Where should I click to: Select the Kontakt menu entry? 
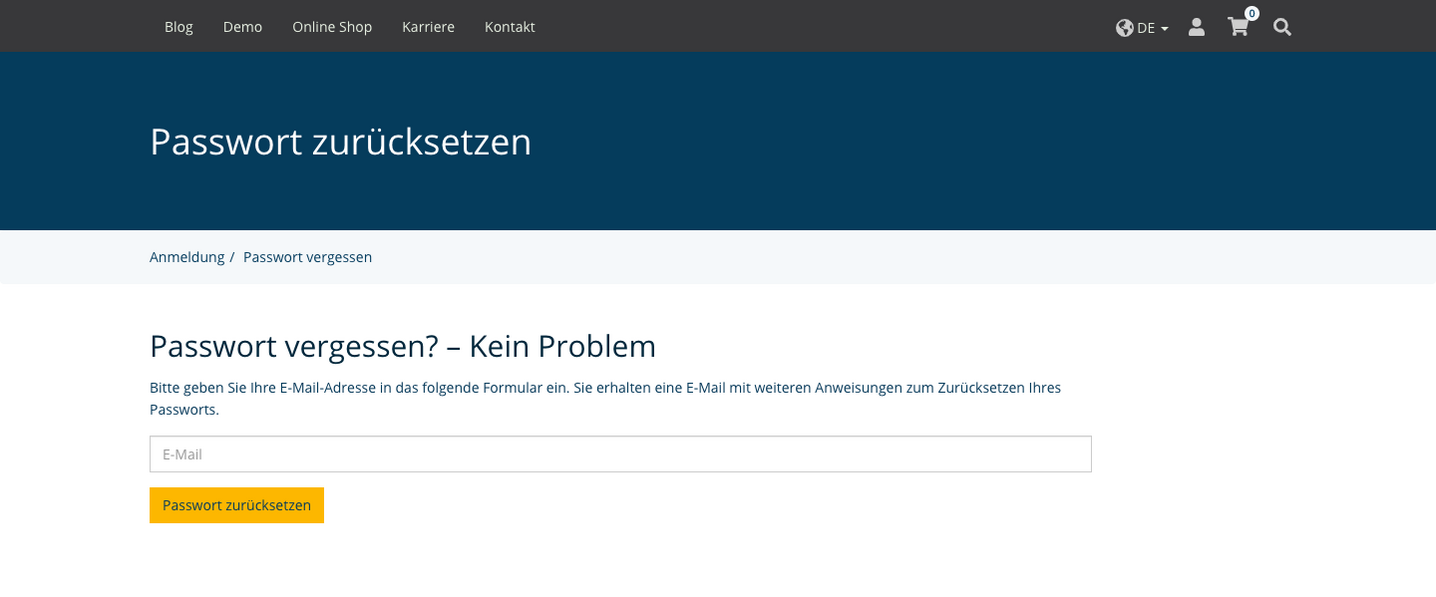click(509, 27)
